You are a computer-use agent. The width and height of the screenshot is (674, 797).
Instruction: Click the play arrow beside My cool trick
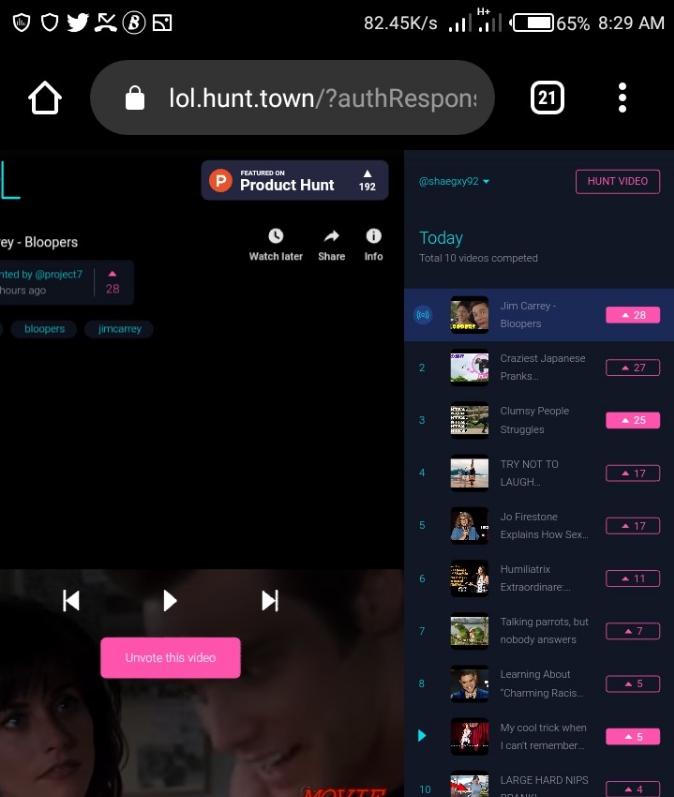[422, 736]
